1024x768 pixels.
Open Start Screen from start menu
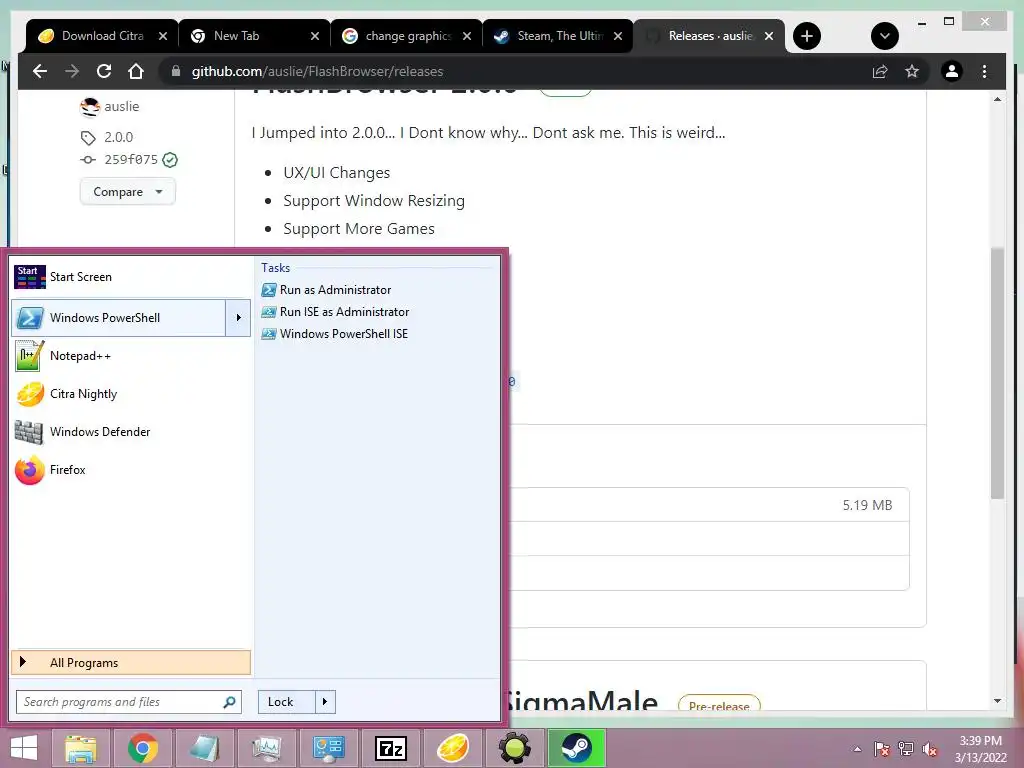[131, 277]
